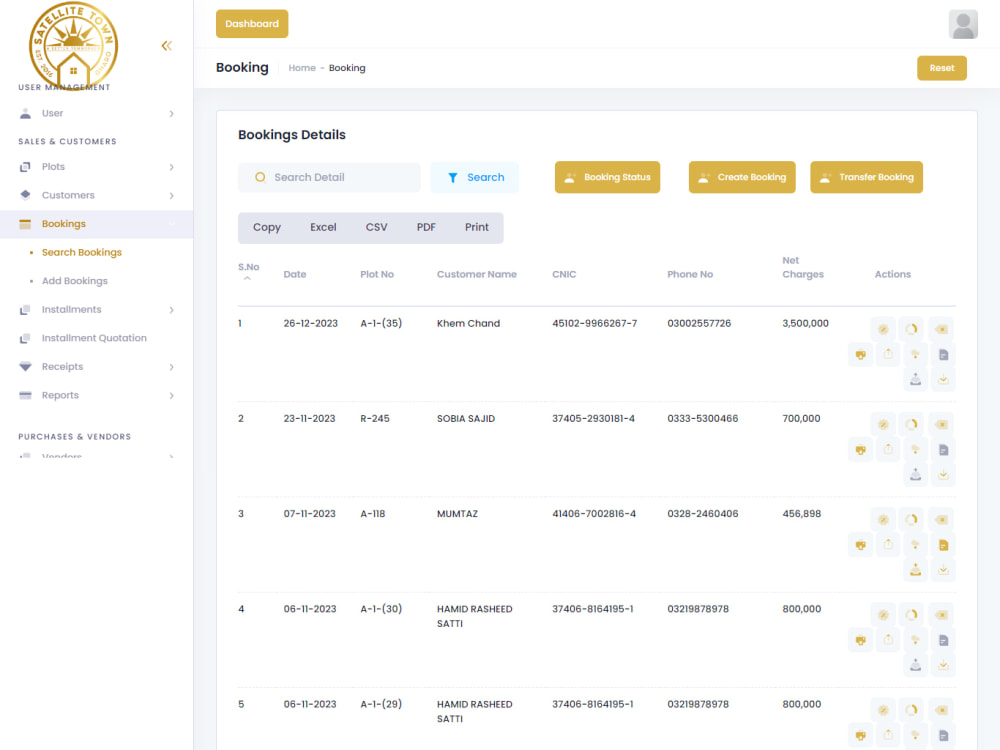1000x750 pixels.
Task: Collapse the sidebar with the double chevron
Action: coord(166,45)
